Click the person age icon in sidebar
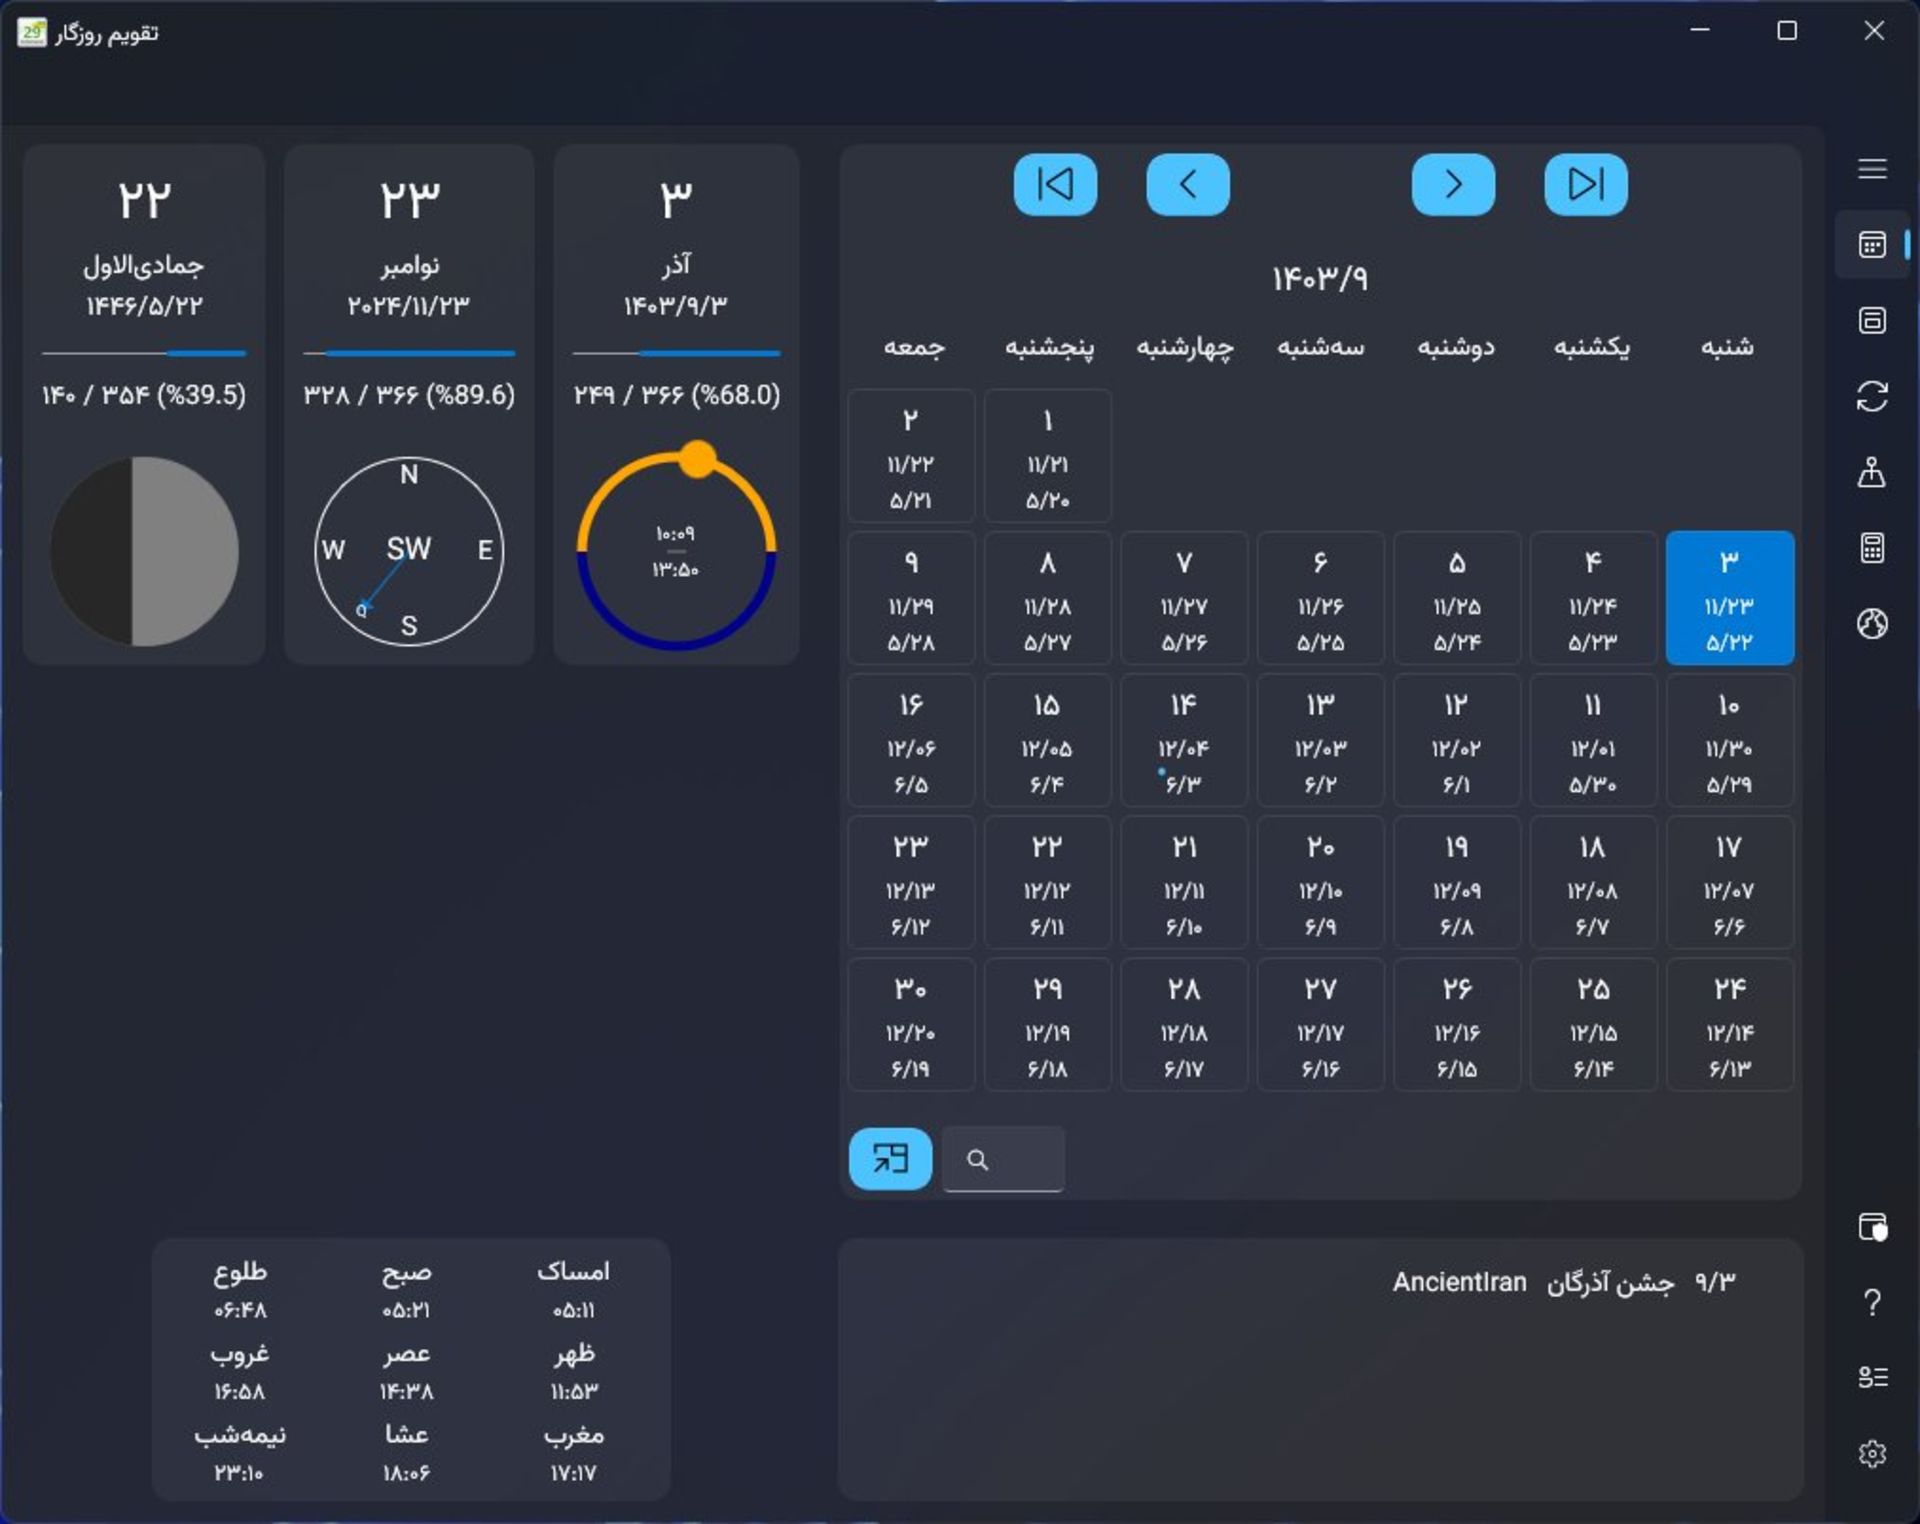 [x=1872, y=472]
